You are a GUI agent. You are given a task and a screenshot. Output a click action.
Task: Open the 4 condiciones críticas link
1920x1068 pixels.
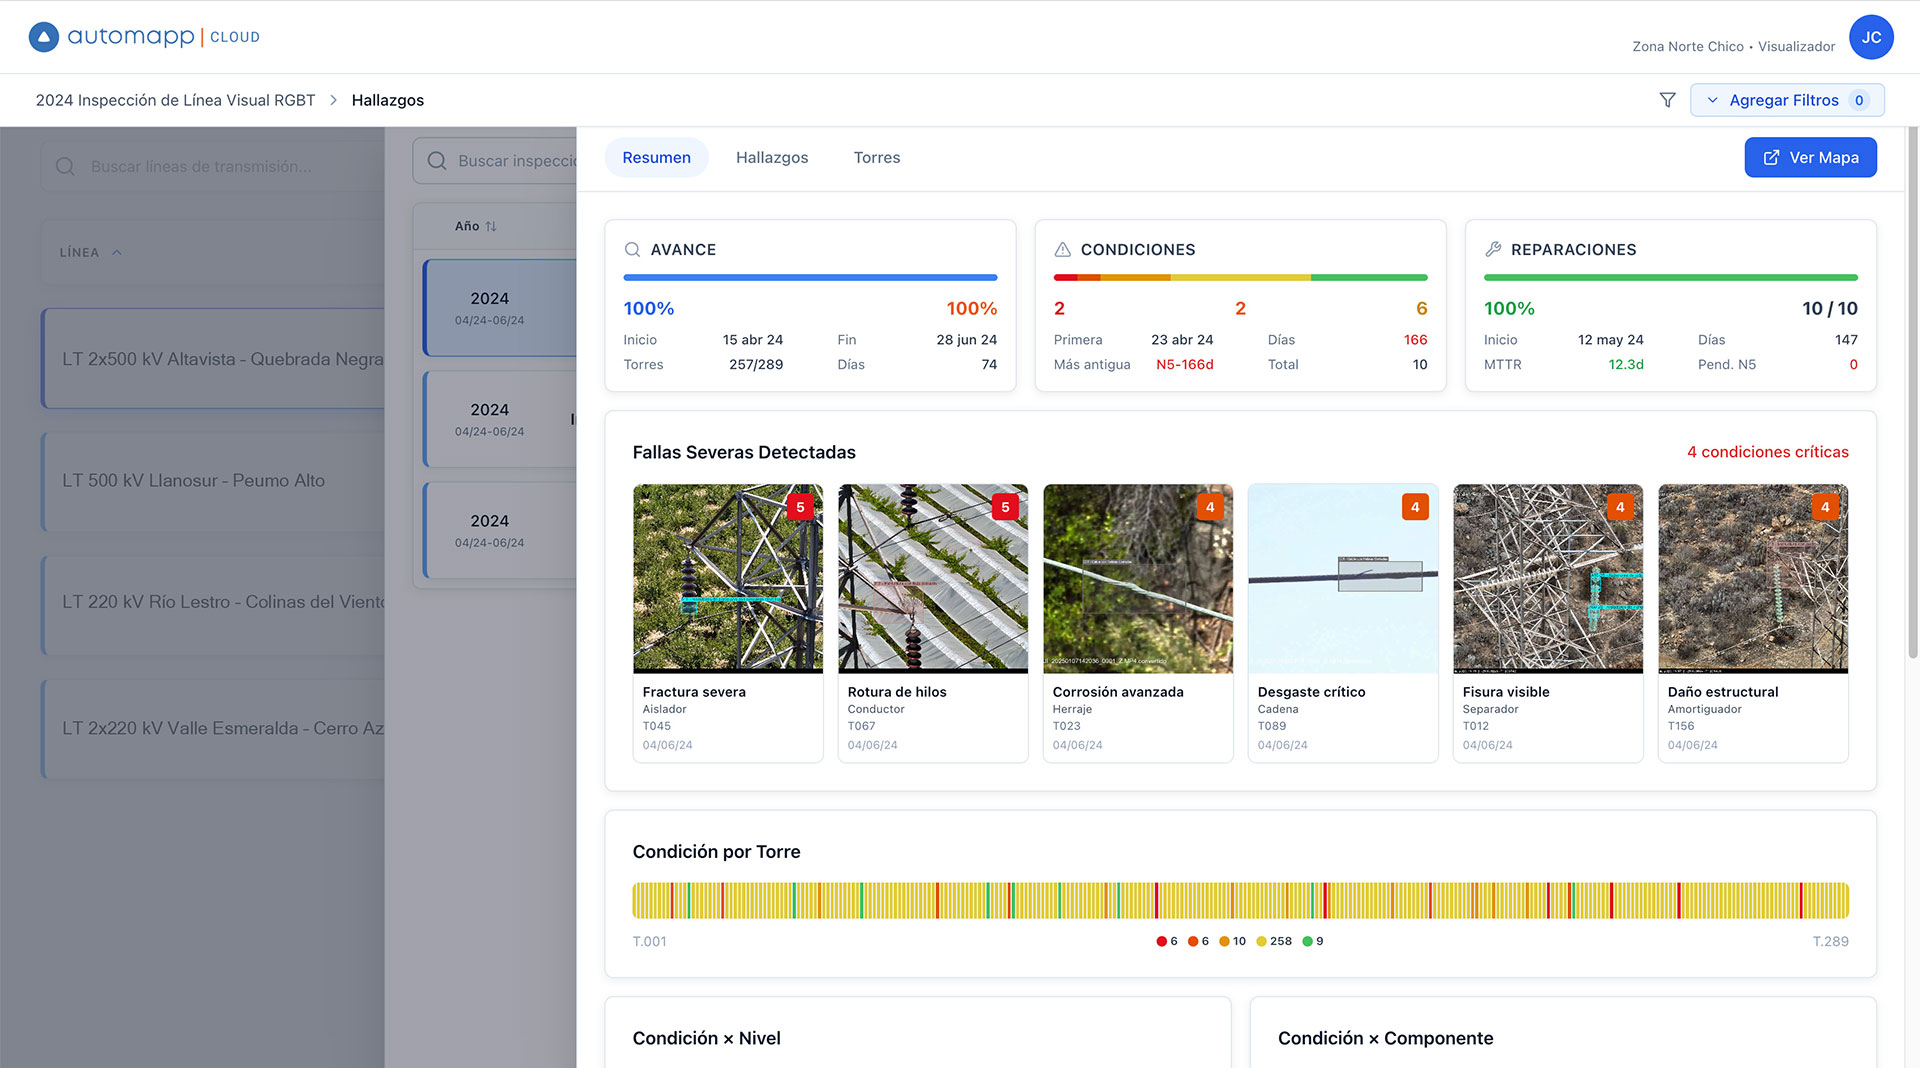1767,452
